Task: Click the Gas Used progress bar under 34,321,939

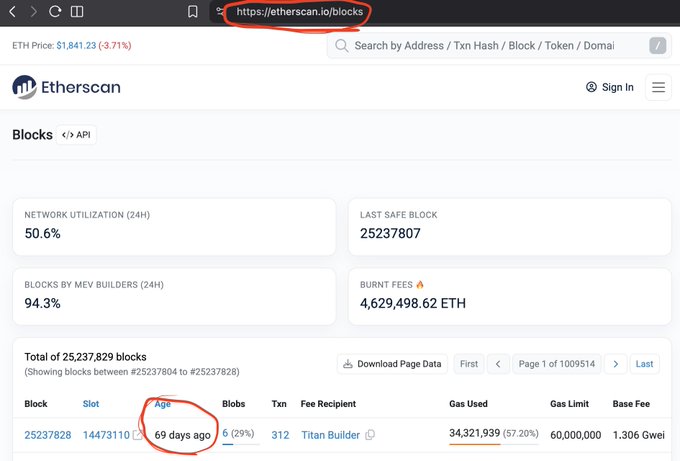Action: pos(494,444)
